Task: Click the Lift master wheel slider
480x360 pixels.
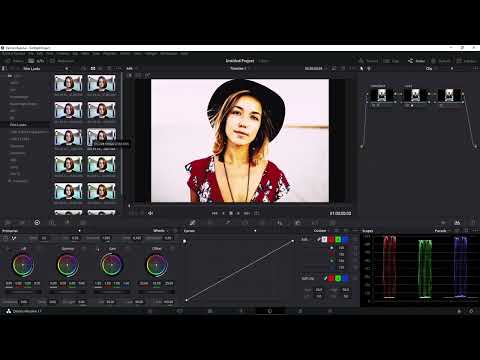Action: point(23,292)
